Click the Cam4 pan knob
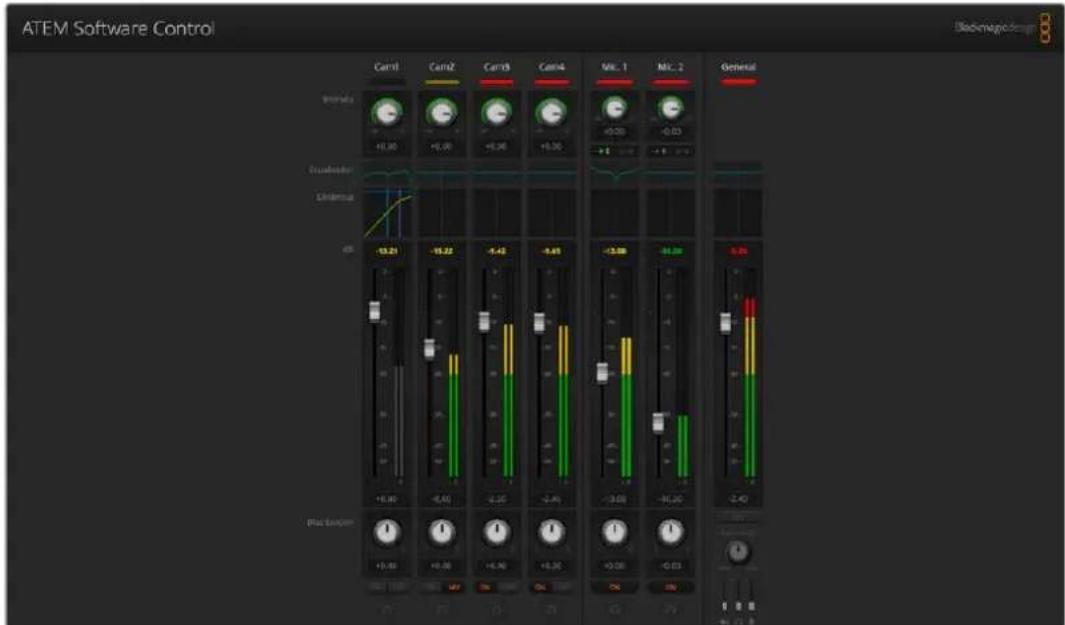Screen dimensions: 1065x625 pos(552,533)
